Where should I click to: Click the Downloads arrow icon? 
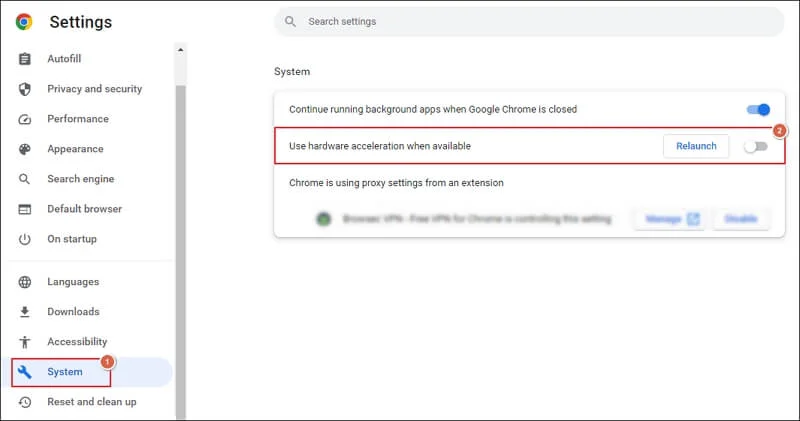pos(24,312)
